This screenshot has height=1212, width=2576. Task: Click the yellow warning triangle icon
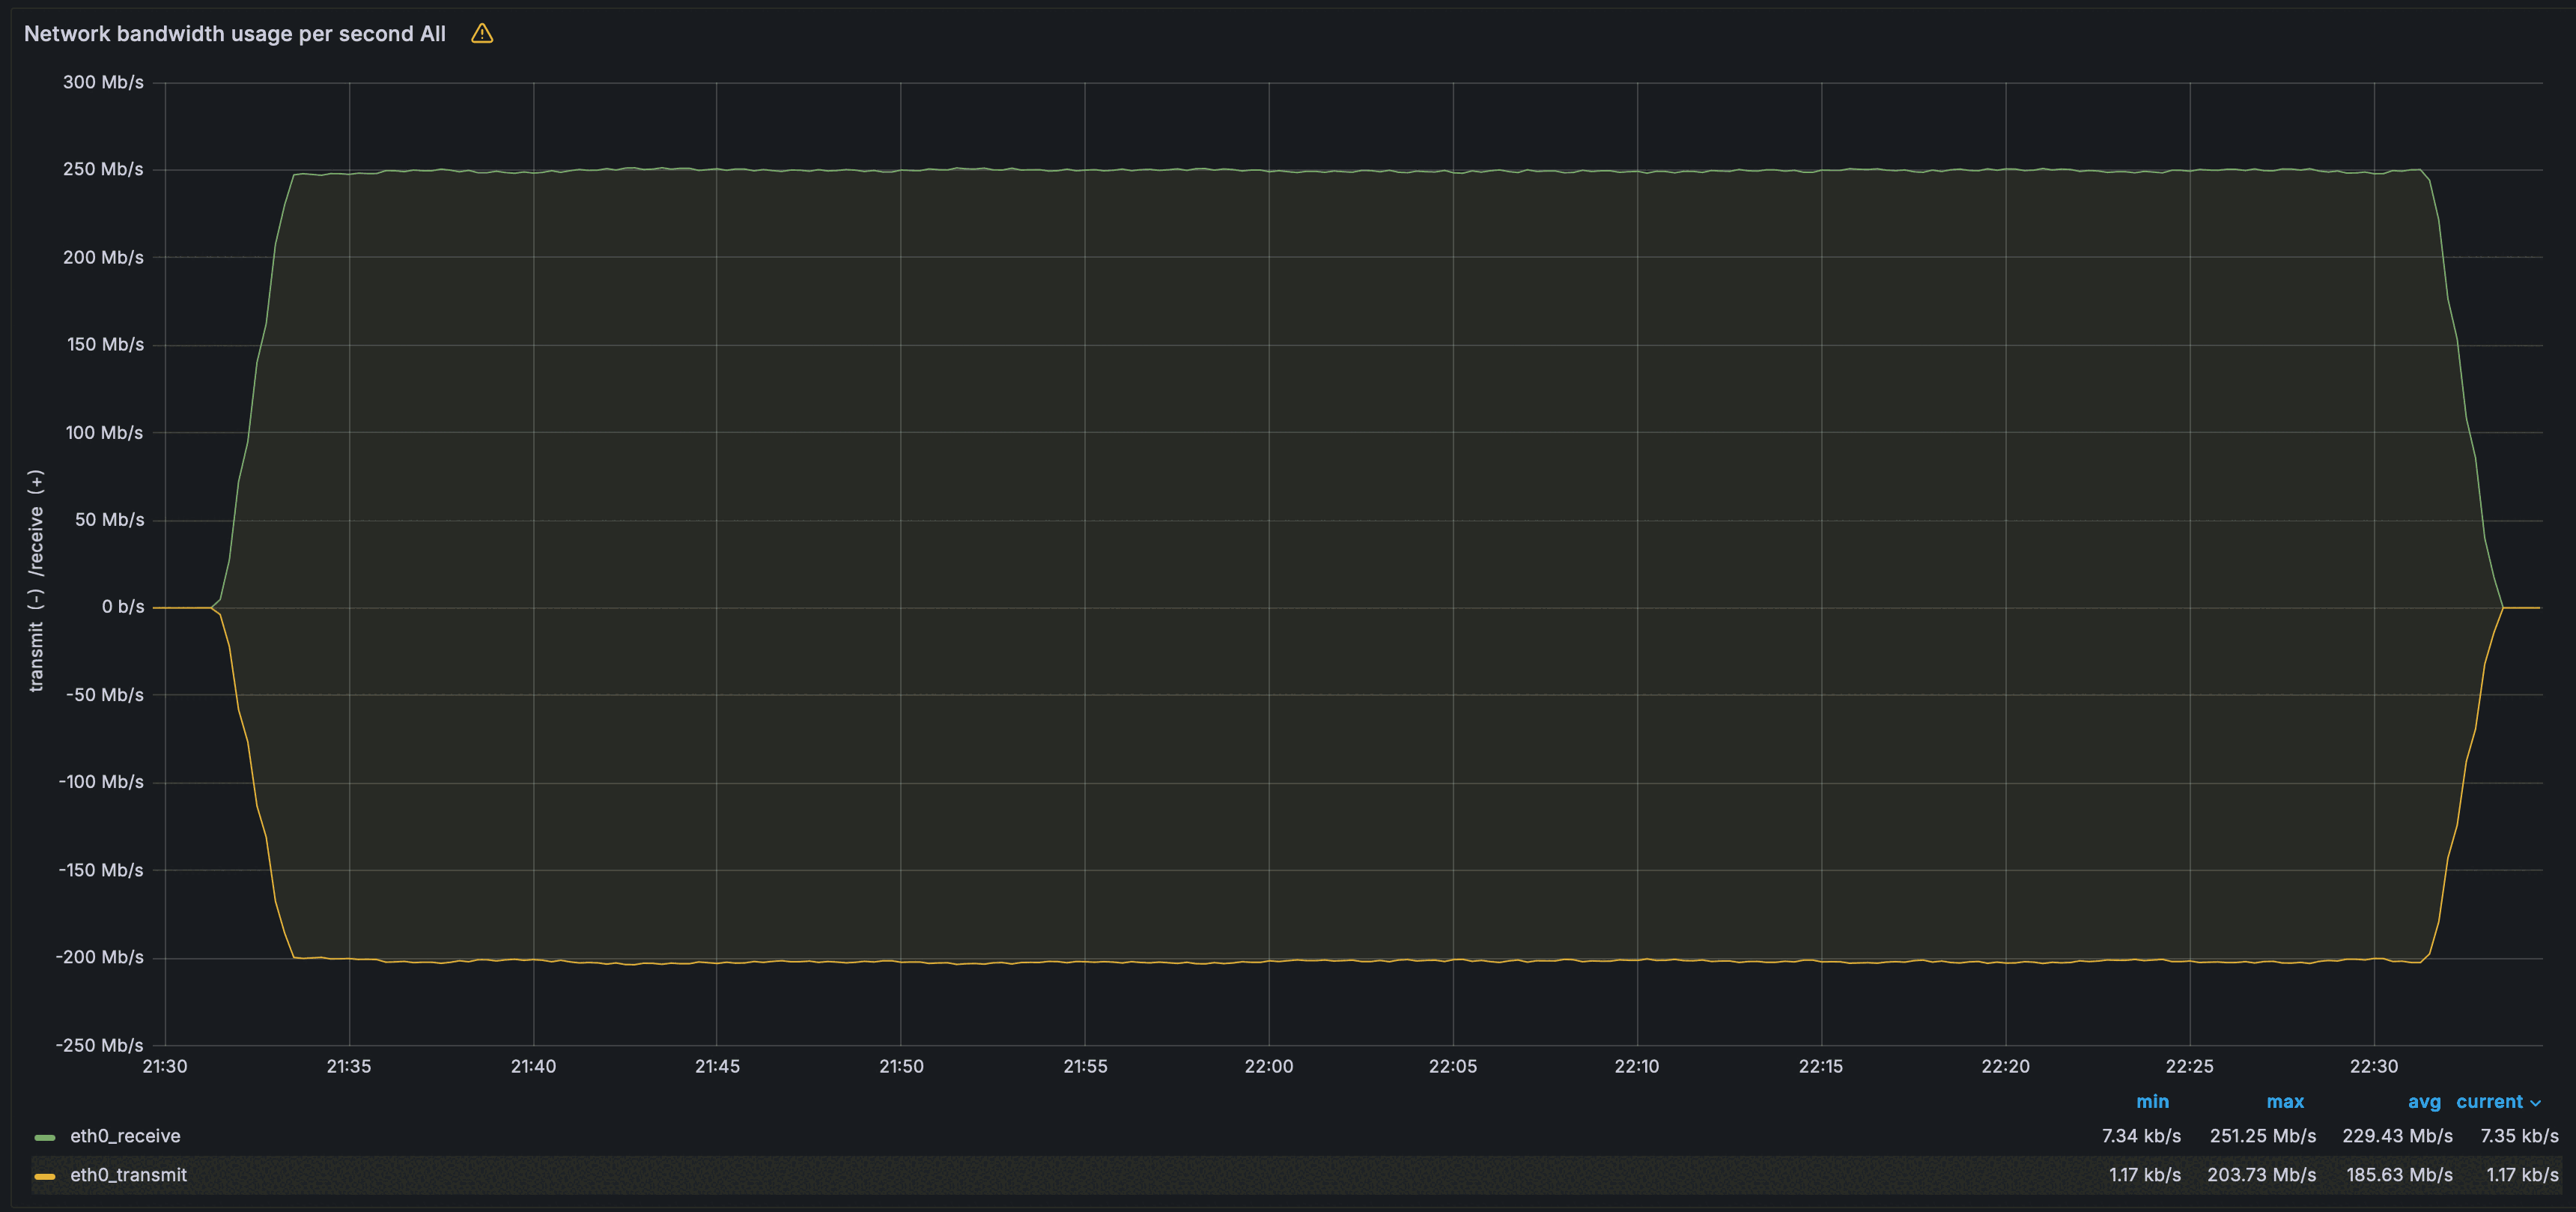click(x=482, y=34)
